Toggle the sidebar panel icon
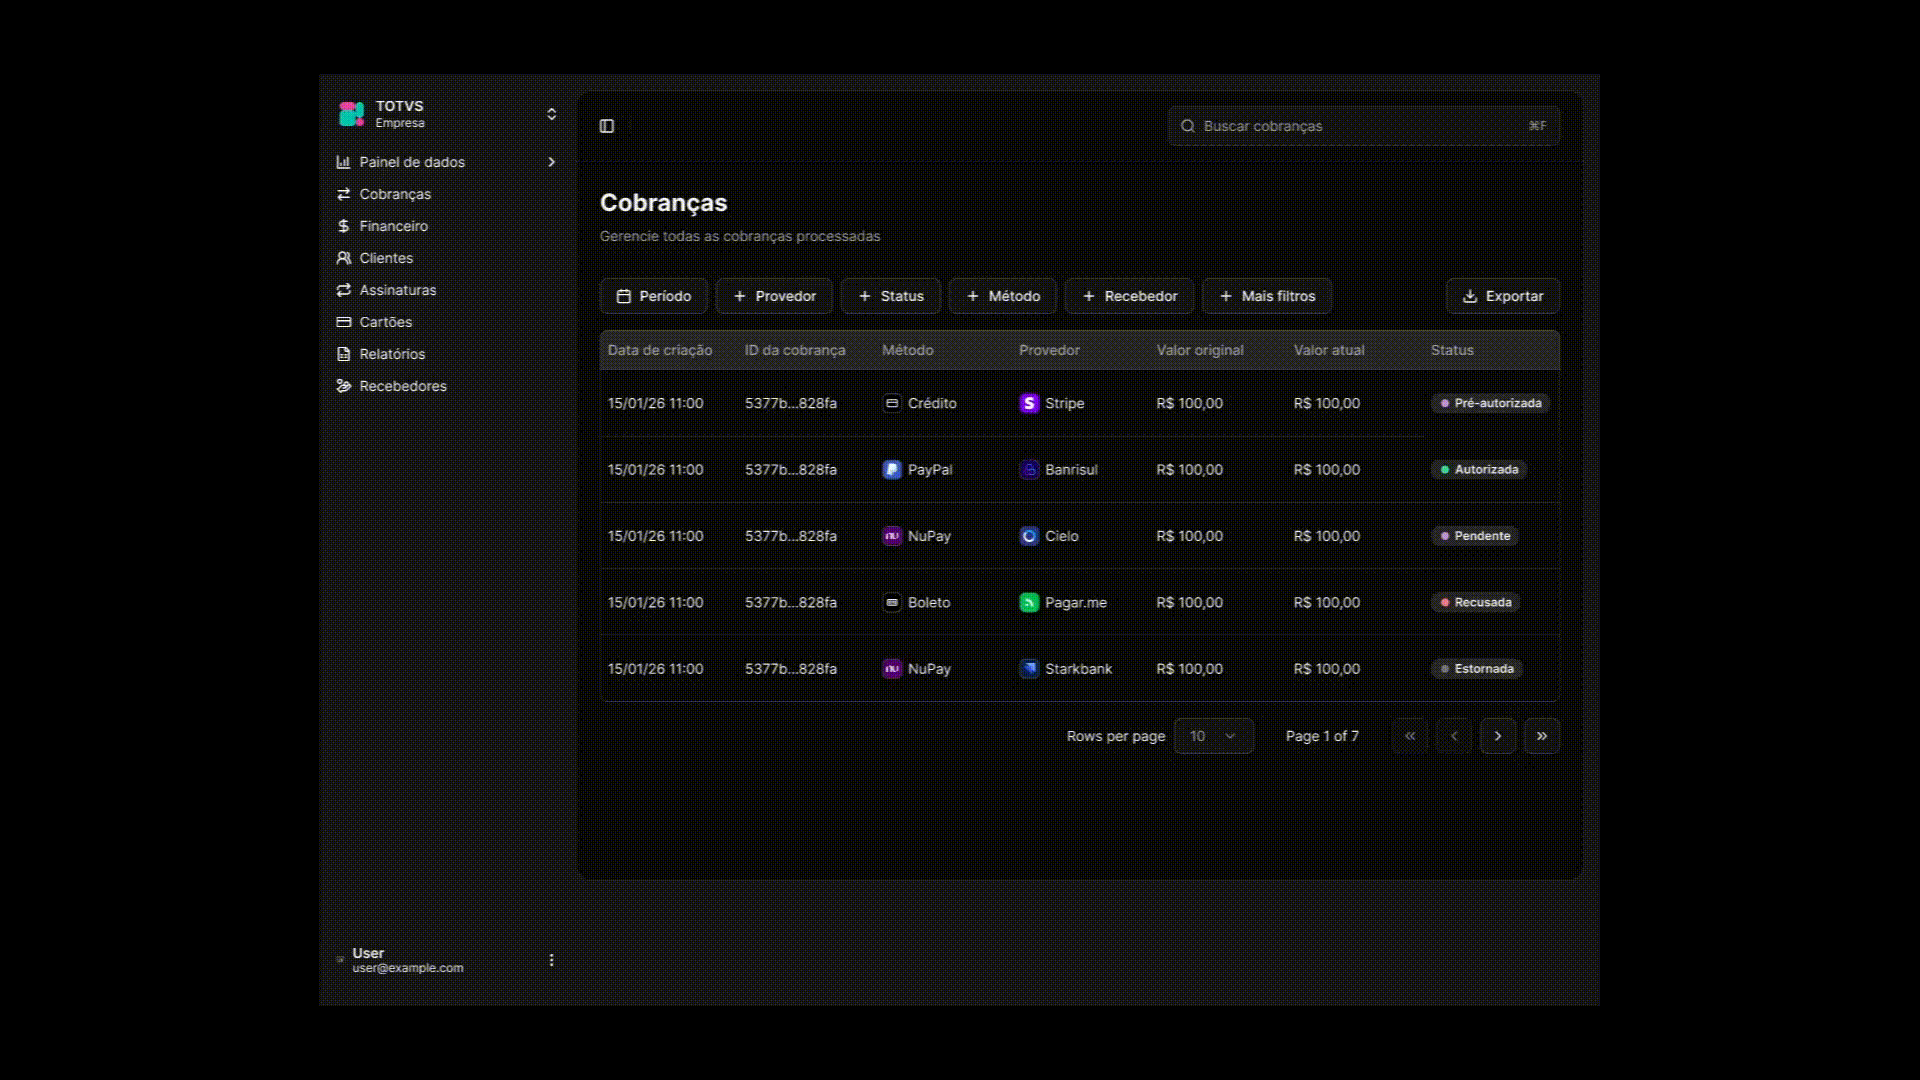This screenshot has height=1080, width=1920. [606, 126]
